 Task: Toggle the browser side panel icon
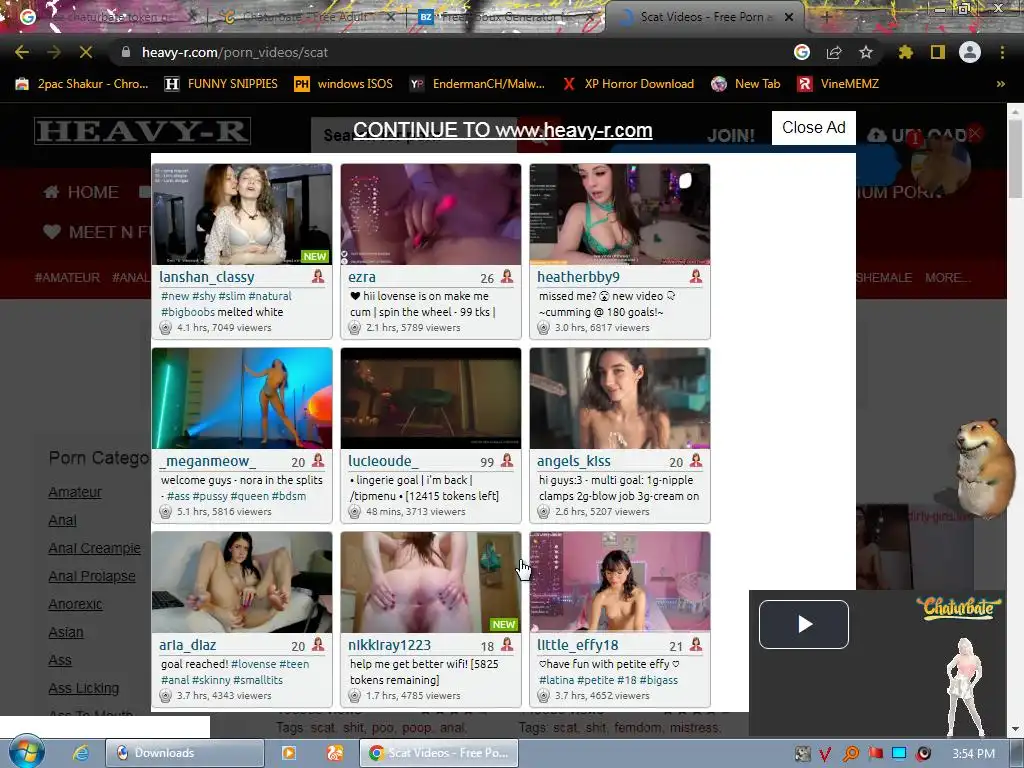coord(938,52)
